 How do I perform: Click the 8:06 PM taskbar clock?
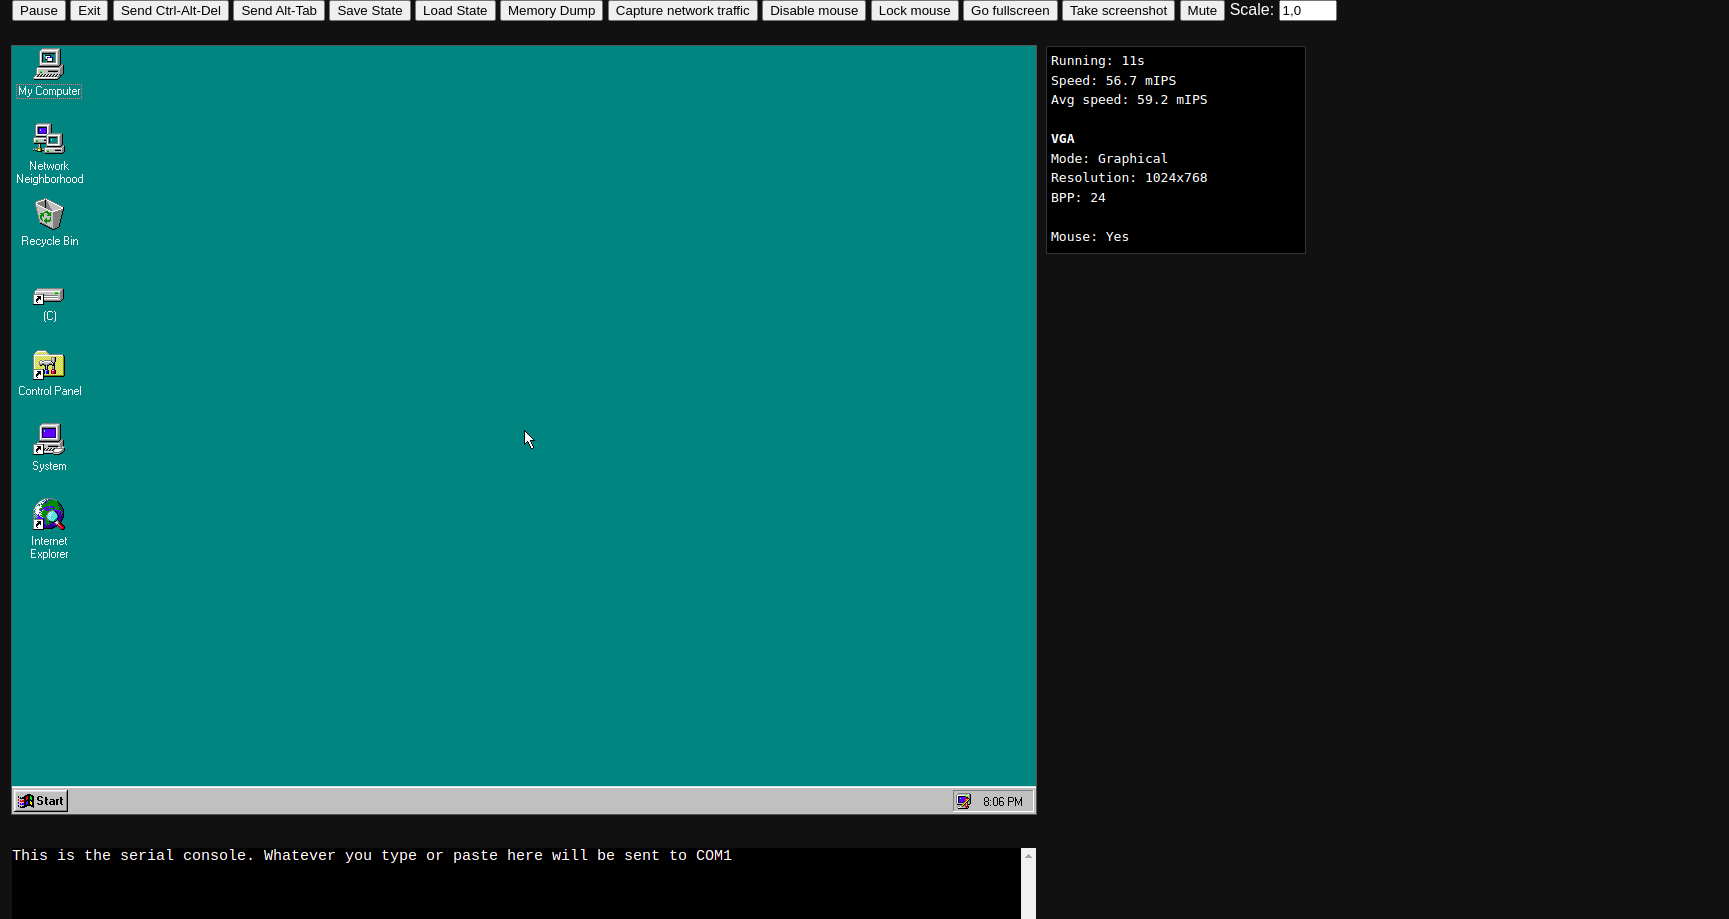(1002, 802)
